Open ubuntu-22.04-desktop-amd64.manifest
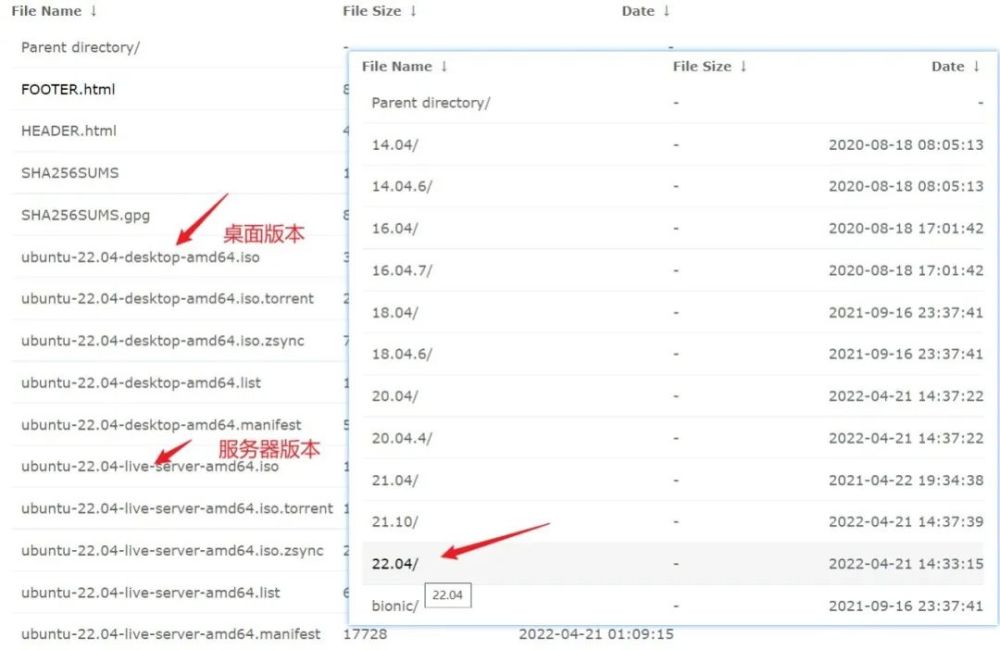The width and height of the screenshot is (1000, 650). coord(161,425)
